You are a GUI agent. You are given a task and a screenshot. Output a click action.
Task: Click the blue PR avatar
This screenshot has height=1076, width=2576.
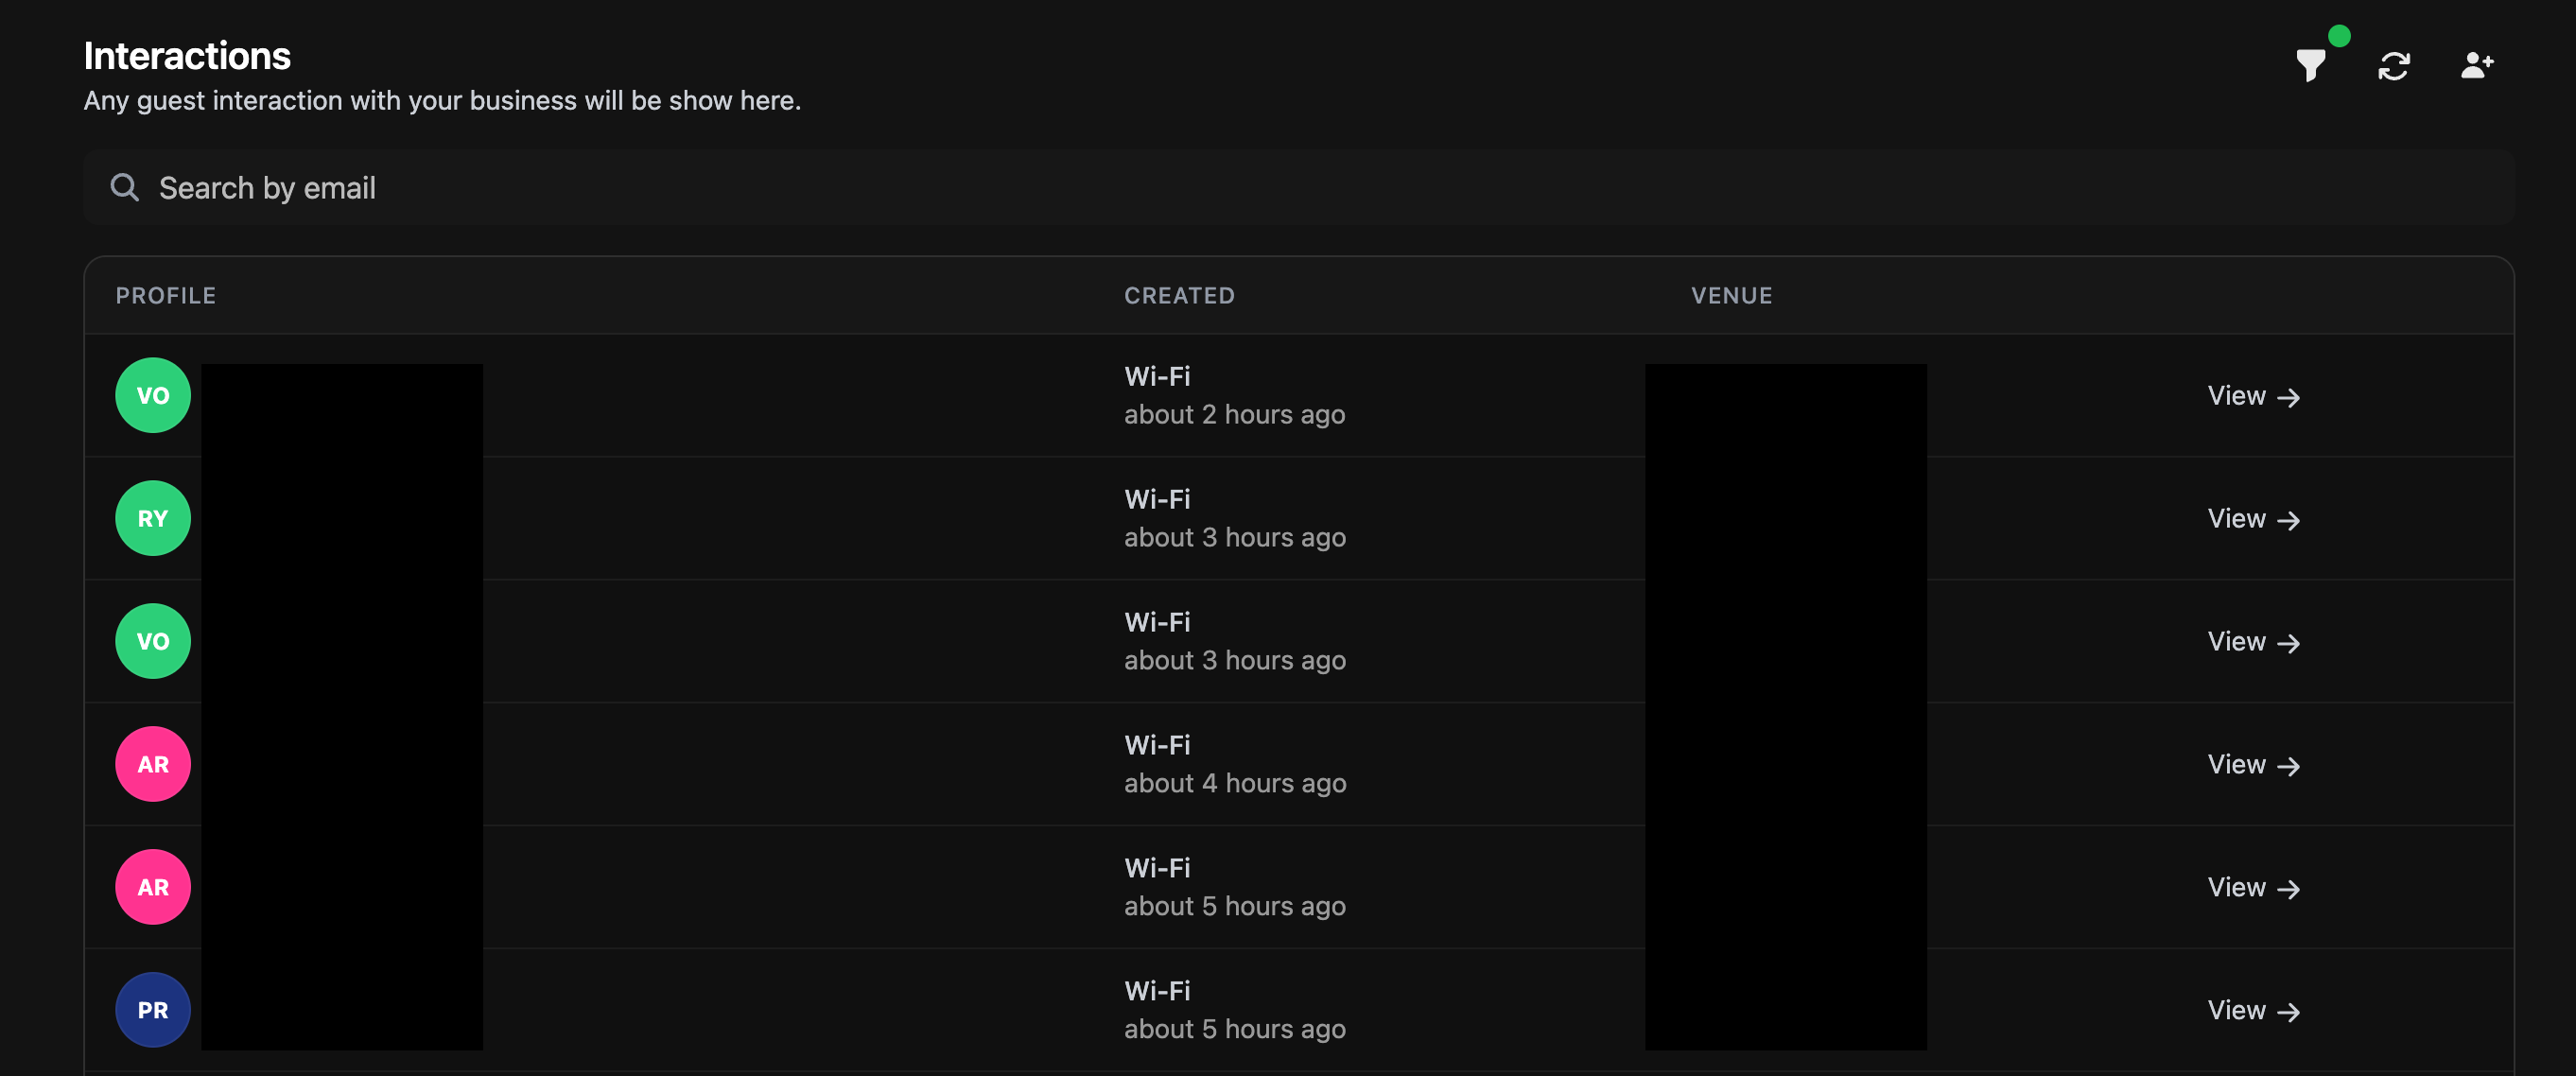pyautogui.click(x=153, y=1010)
